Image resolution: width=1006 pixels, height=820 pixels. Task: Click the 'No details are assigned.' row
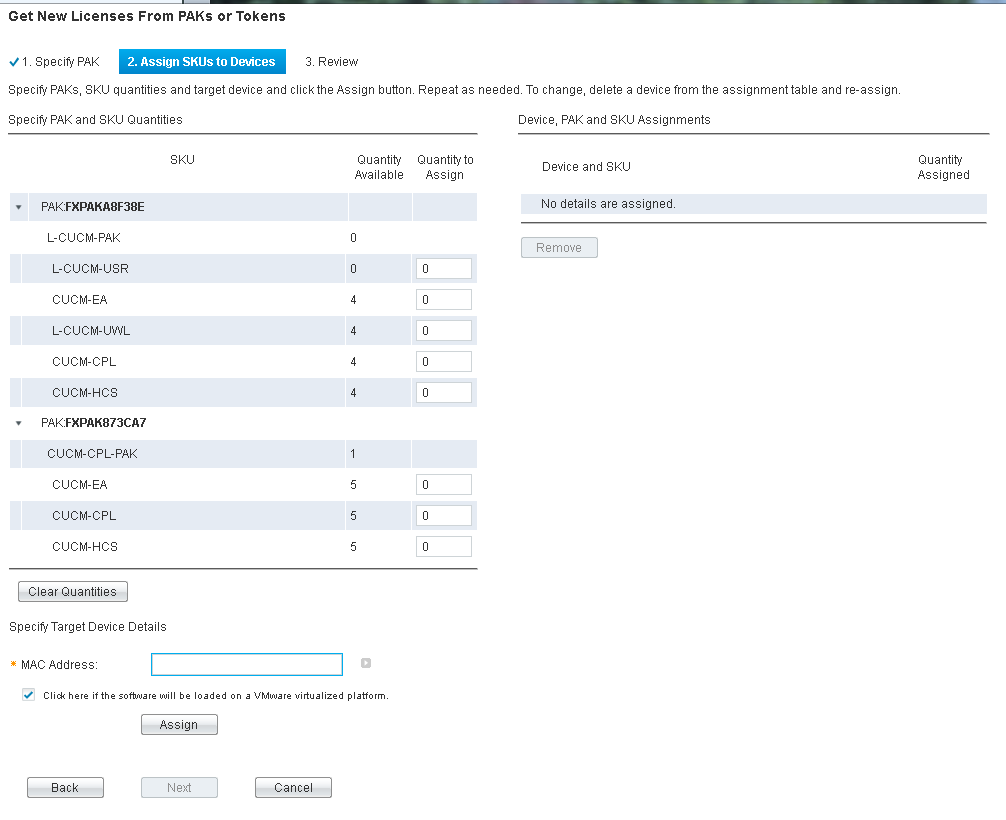coord(754,204)
